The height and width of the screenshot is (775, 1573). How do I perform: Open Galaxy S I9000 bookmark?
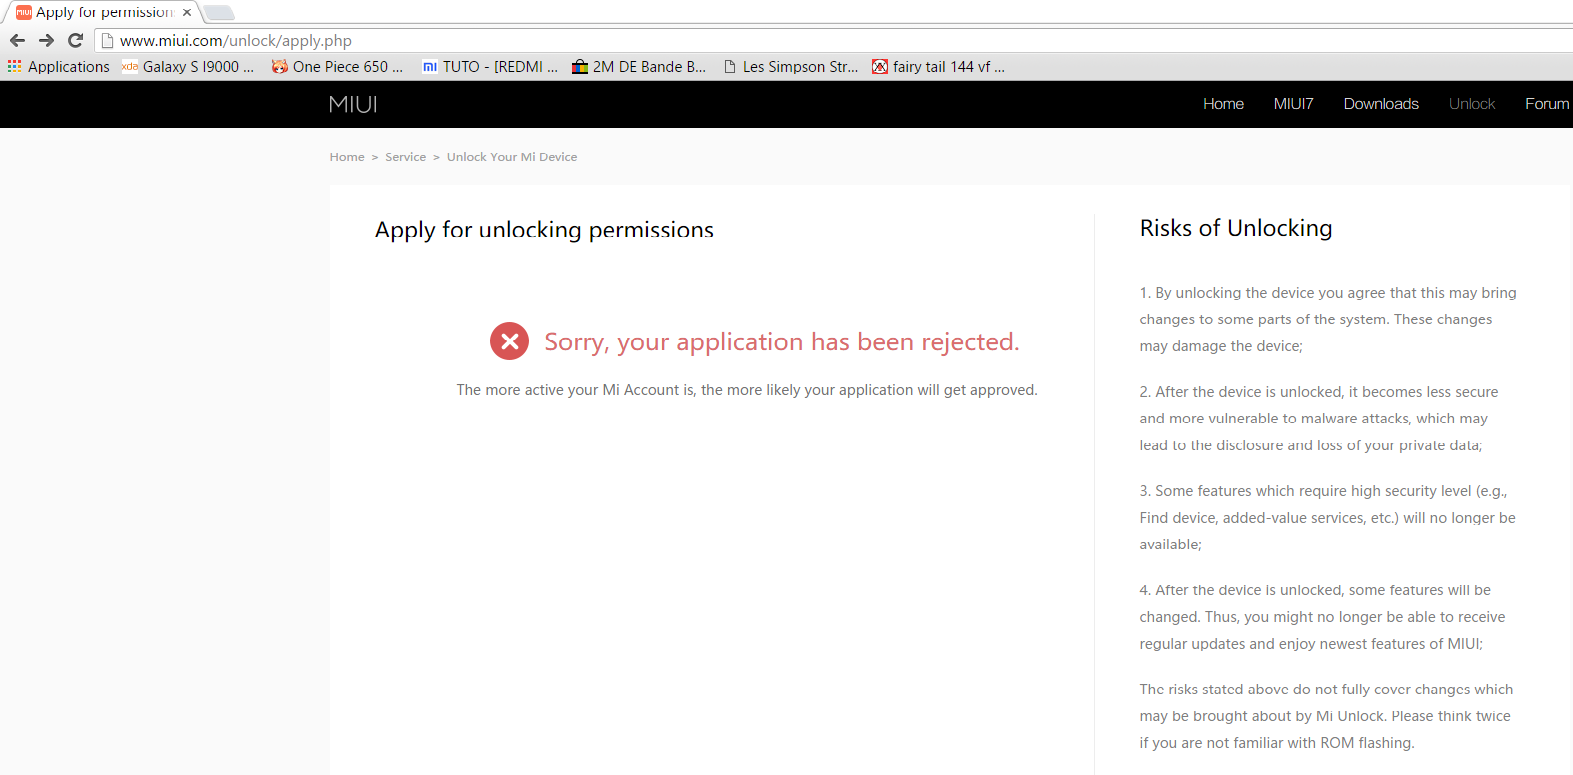(x=188, y=67)
